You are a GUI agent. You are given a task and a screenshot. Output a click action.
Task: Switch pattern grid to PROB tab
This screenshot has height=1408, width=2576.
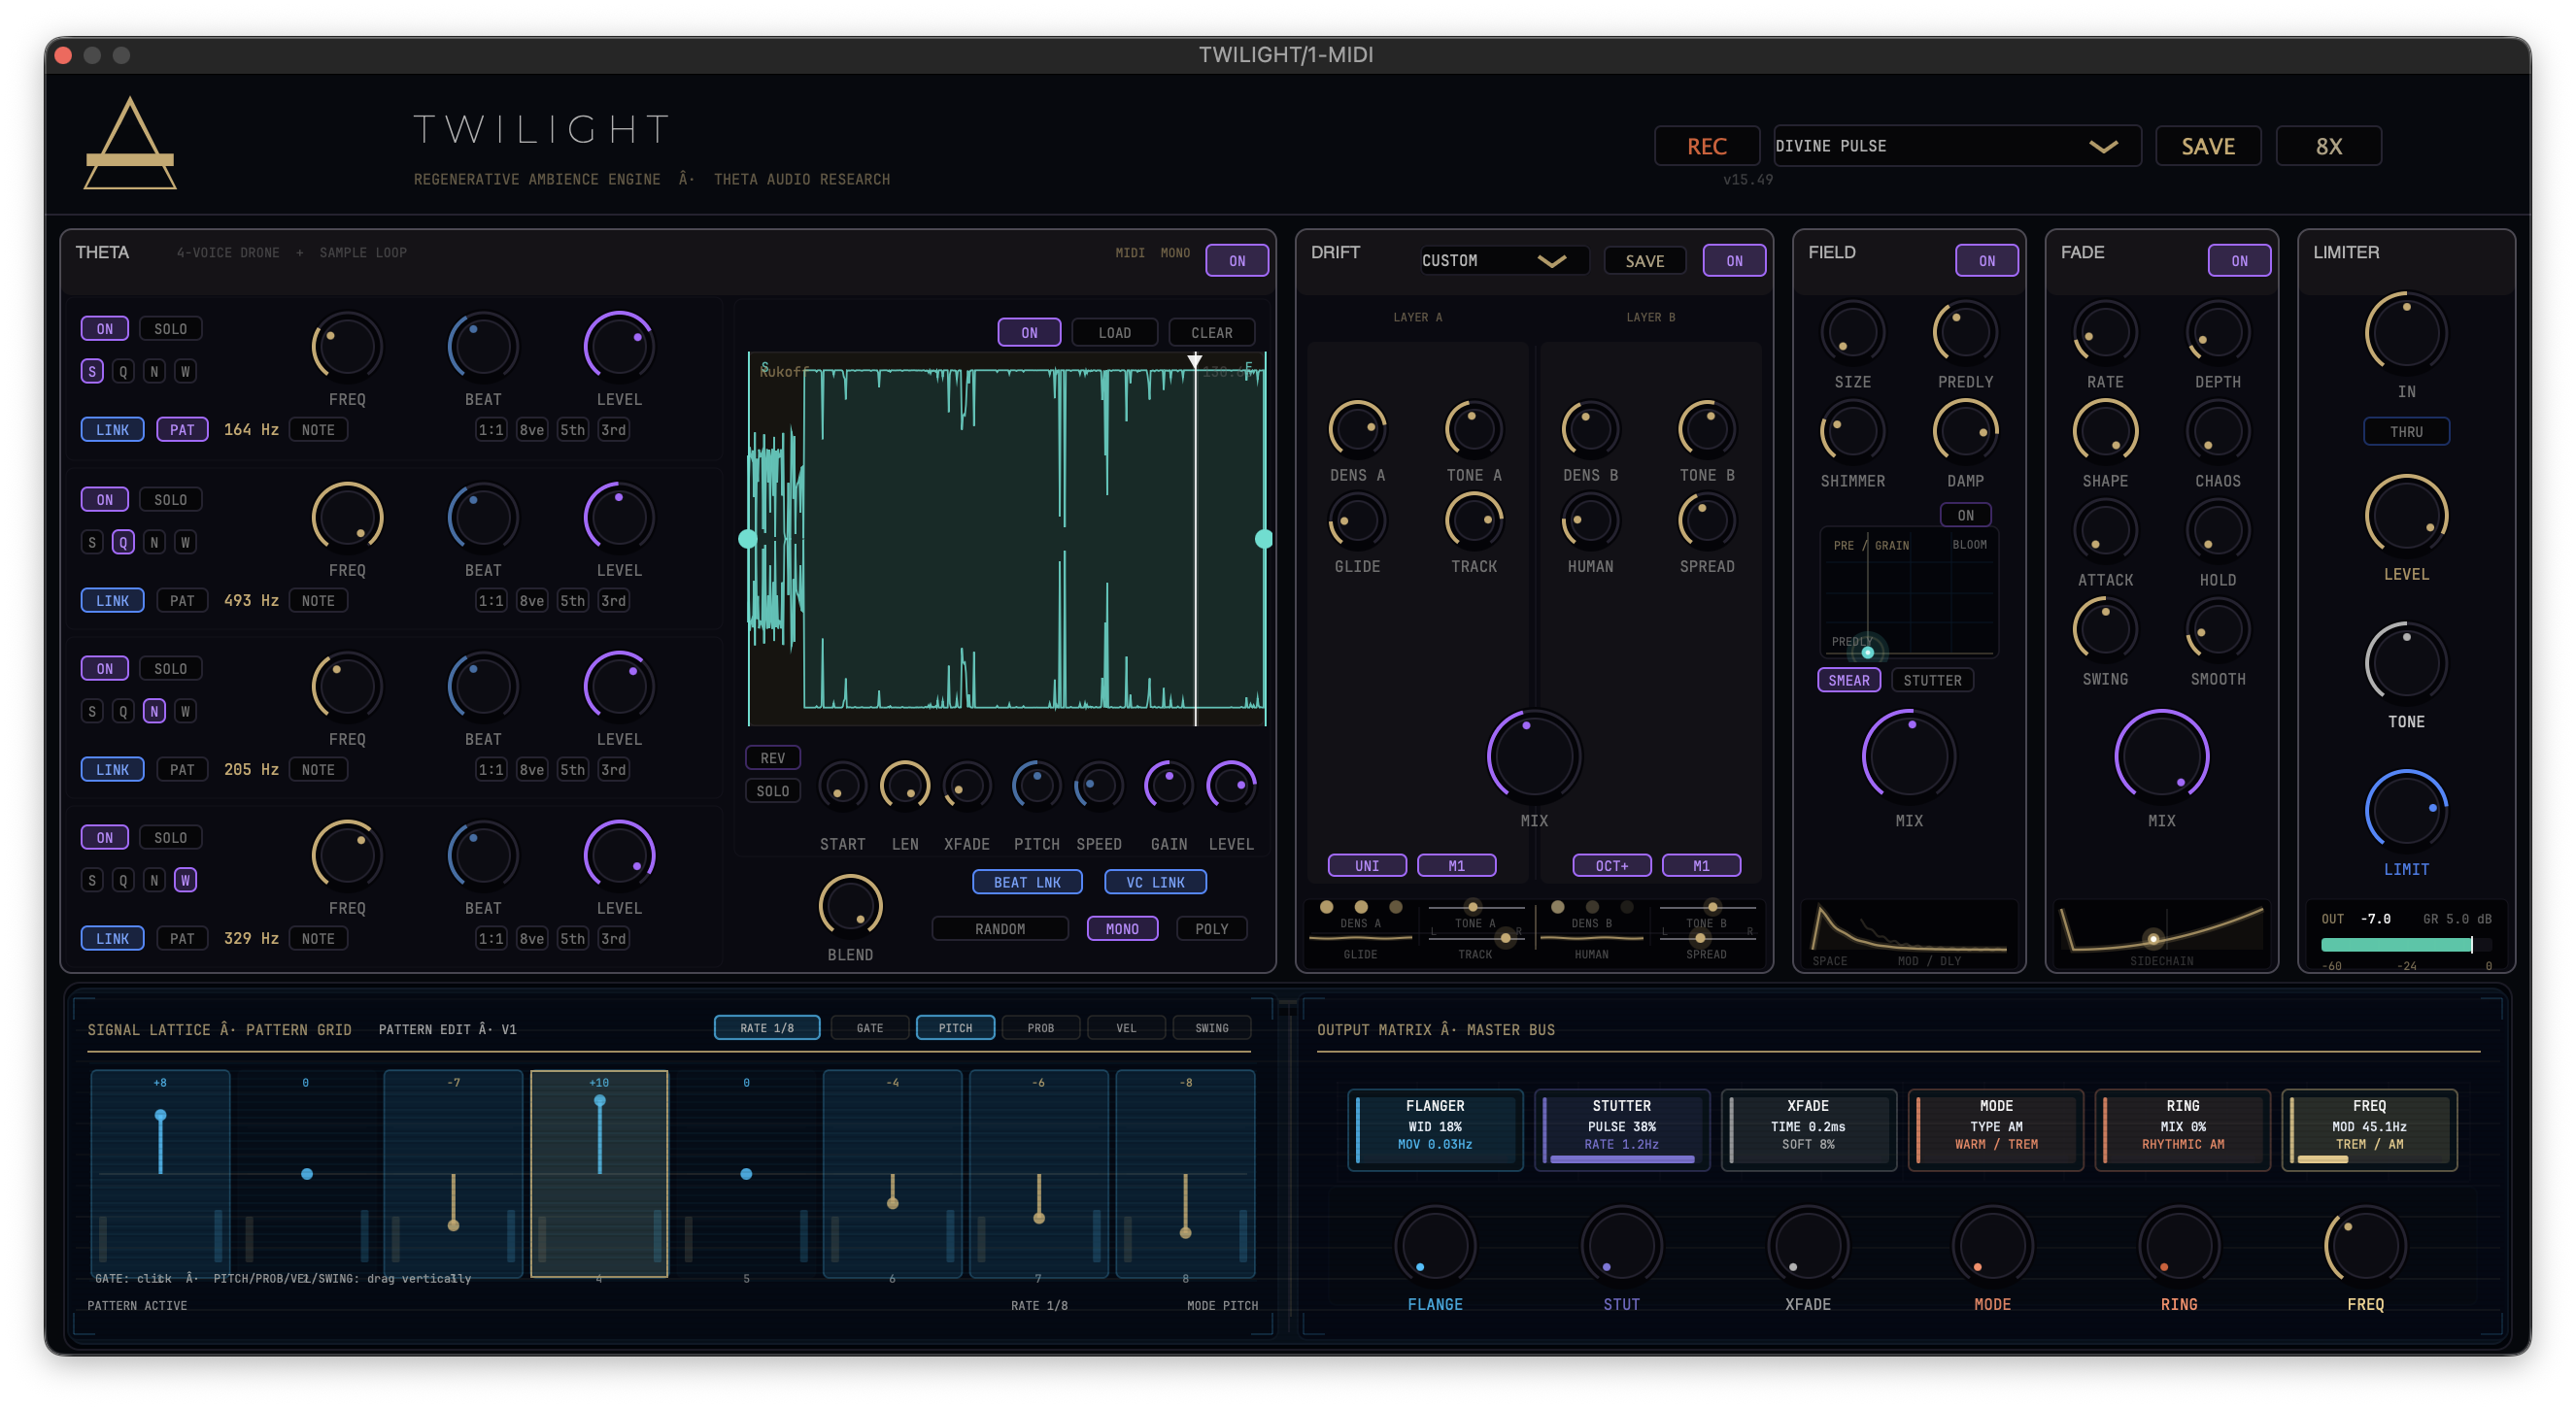tap(1040, 1028)
